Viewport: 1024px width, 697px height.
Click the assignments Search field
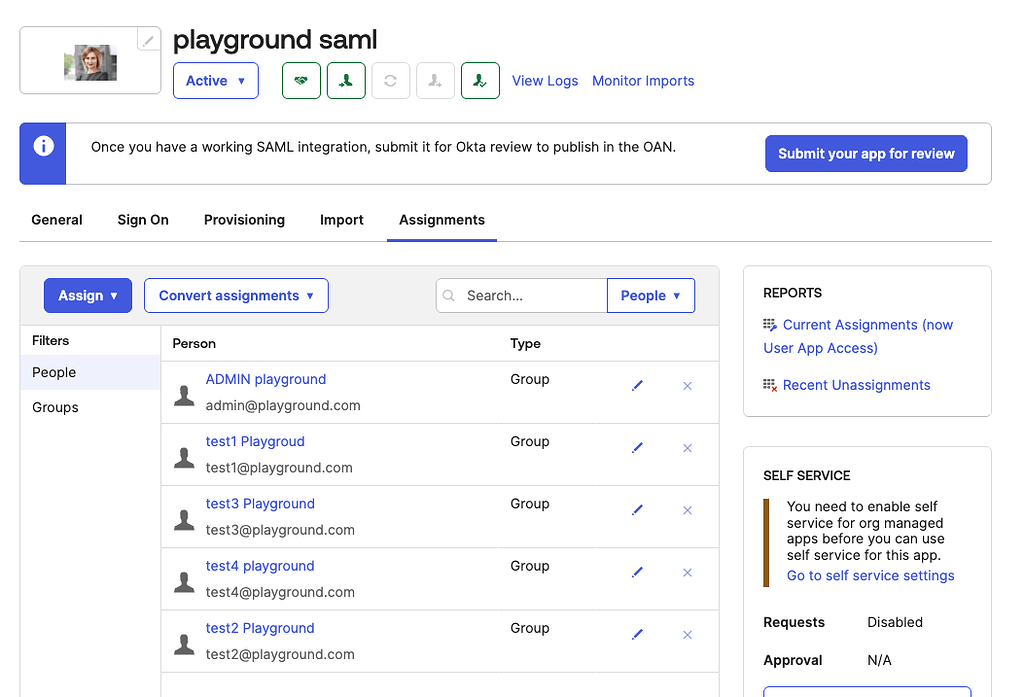click(x=530, y=296)
